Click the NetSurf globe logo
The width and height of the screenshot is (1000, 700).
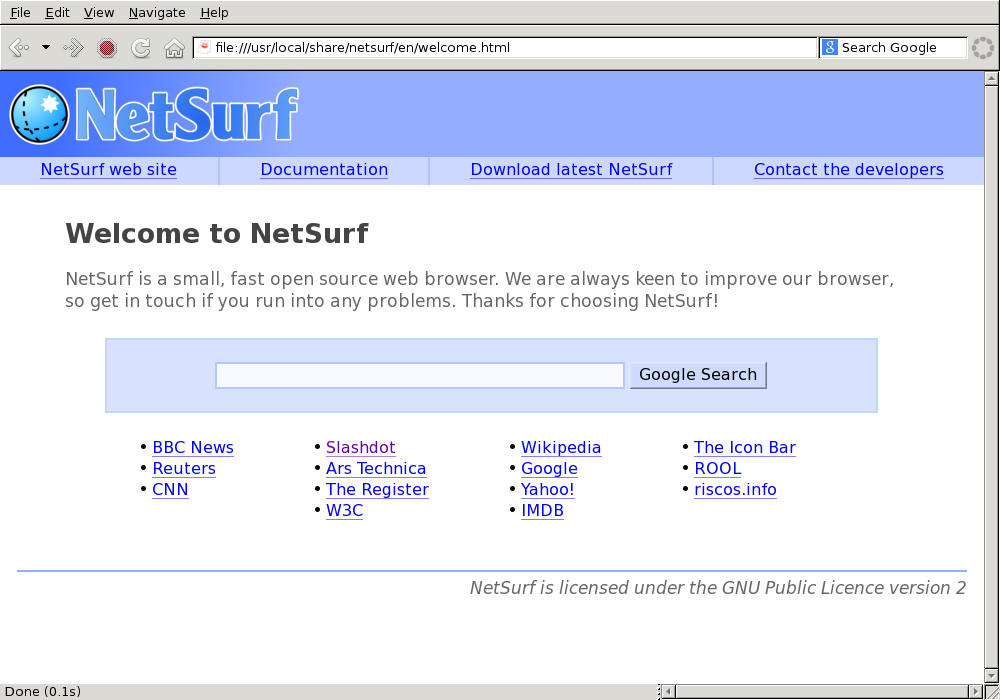click(40, 114)
